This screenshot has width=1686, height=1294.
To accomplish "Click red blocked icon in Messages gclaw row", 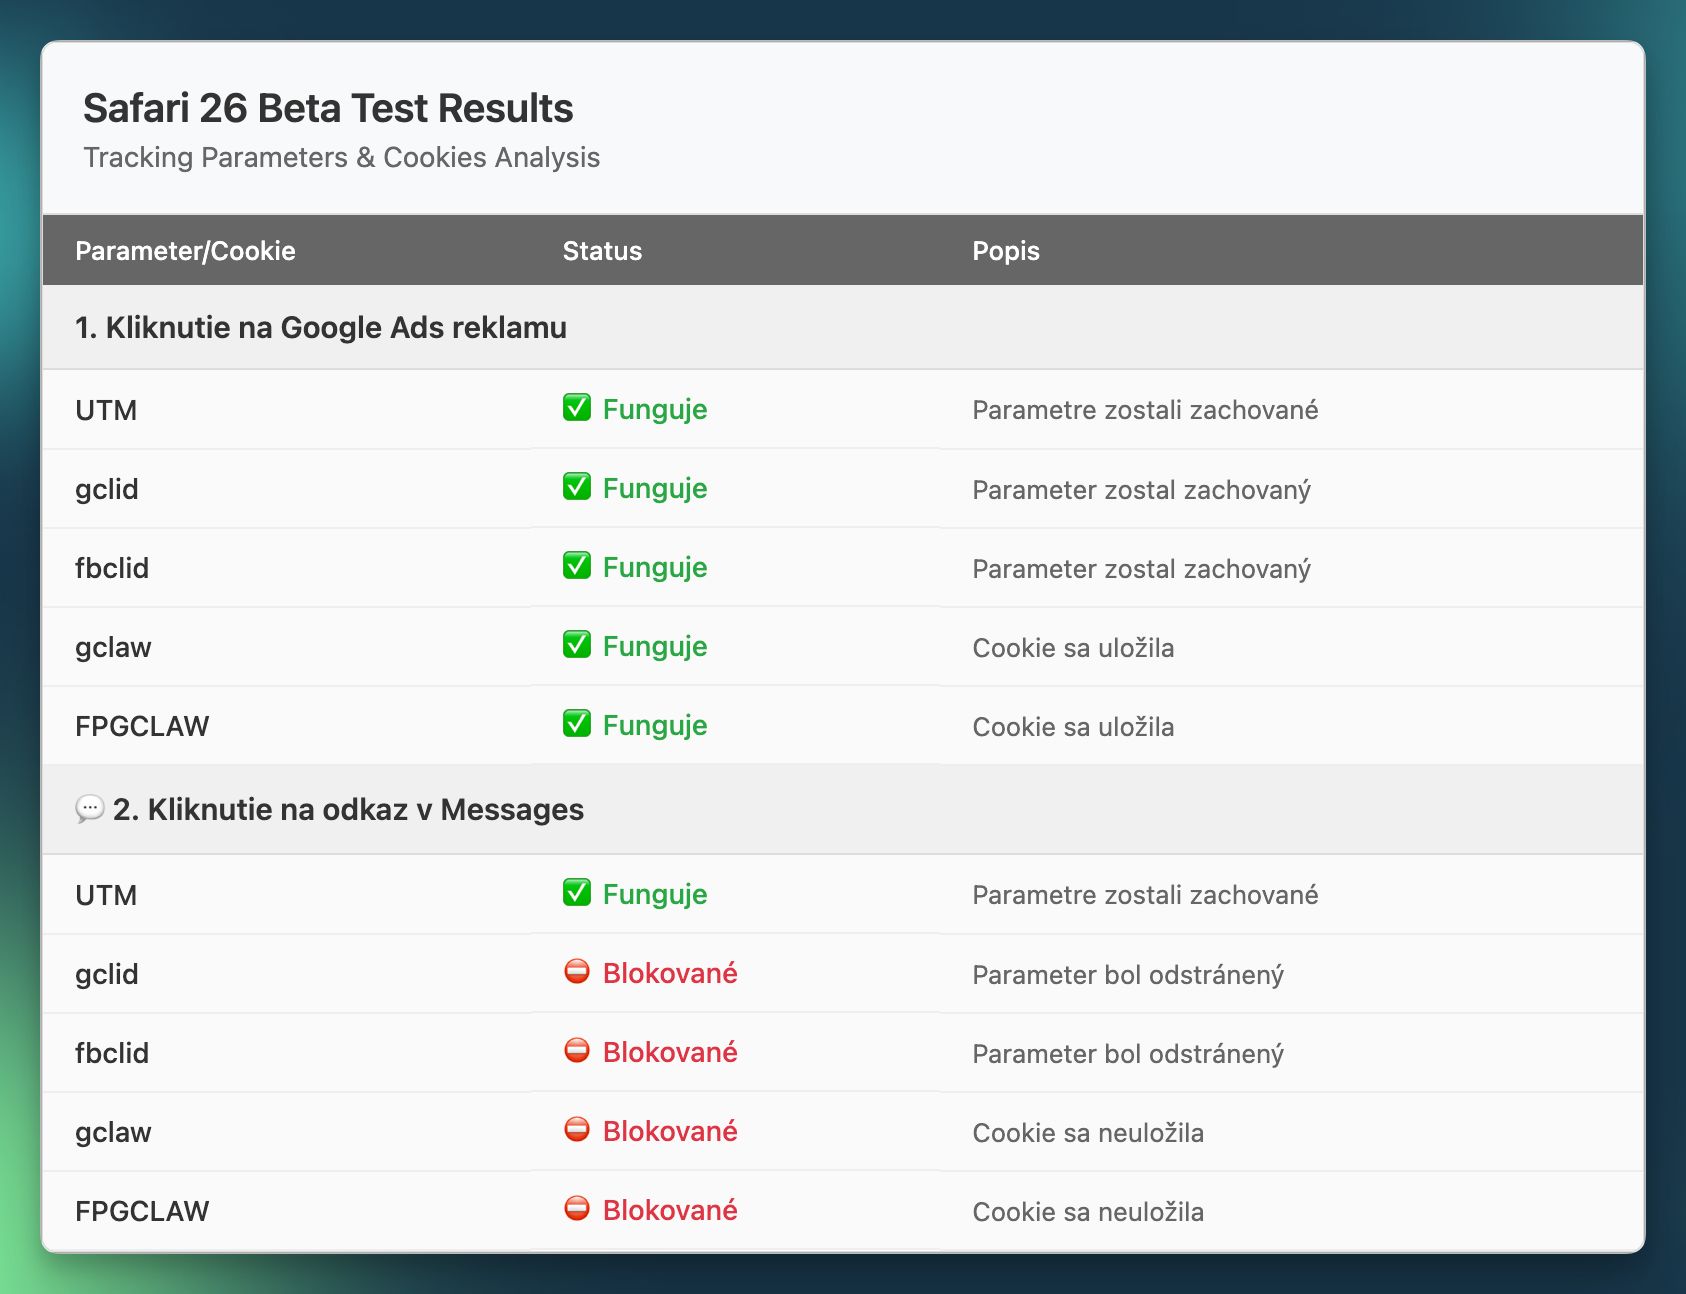I will tap(576, 1130).
